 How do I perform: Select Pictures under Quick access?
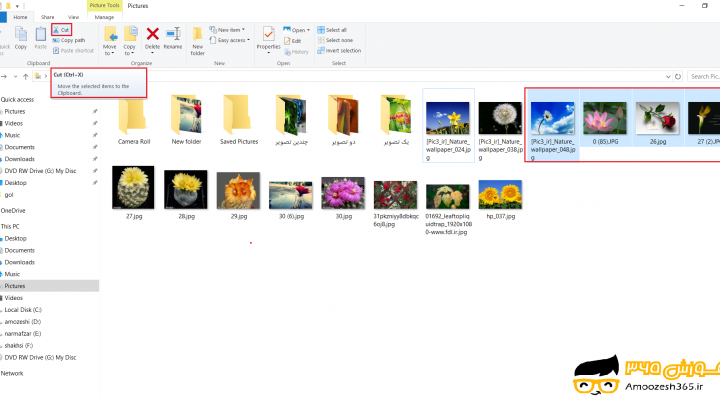[15, 112]
